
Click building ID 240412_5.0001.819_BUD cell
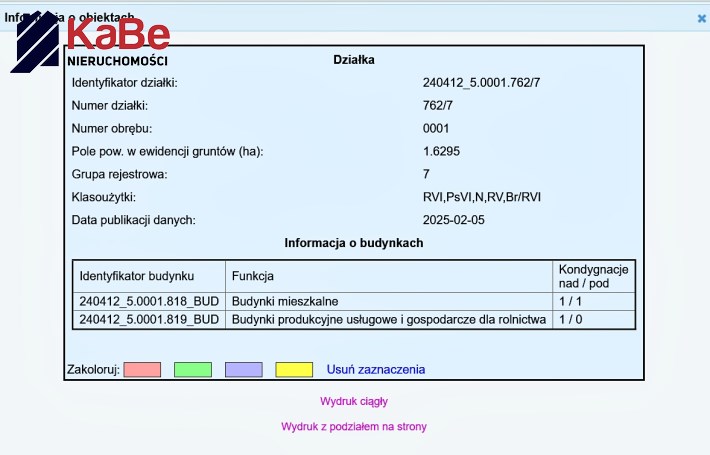click(x=149, y=320)
